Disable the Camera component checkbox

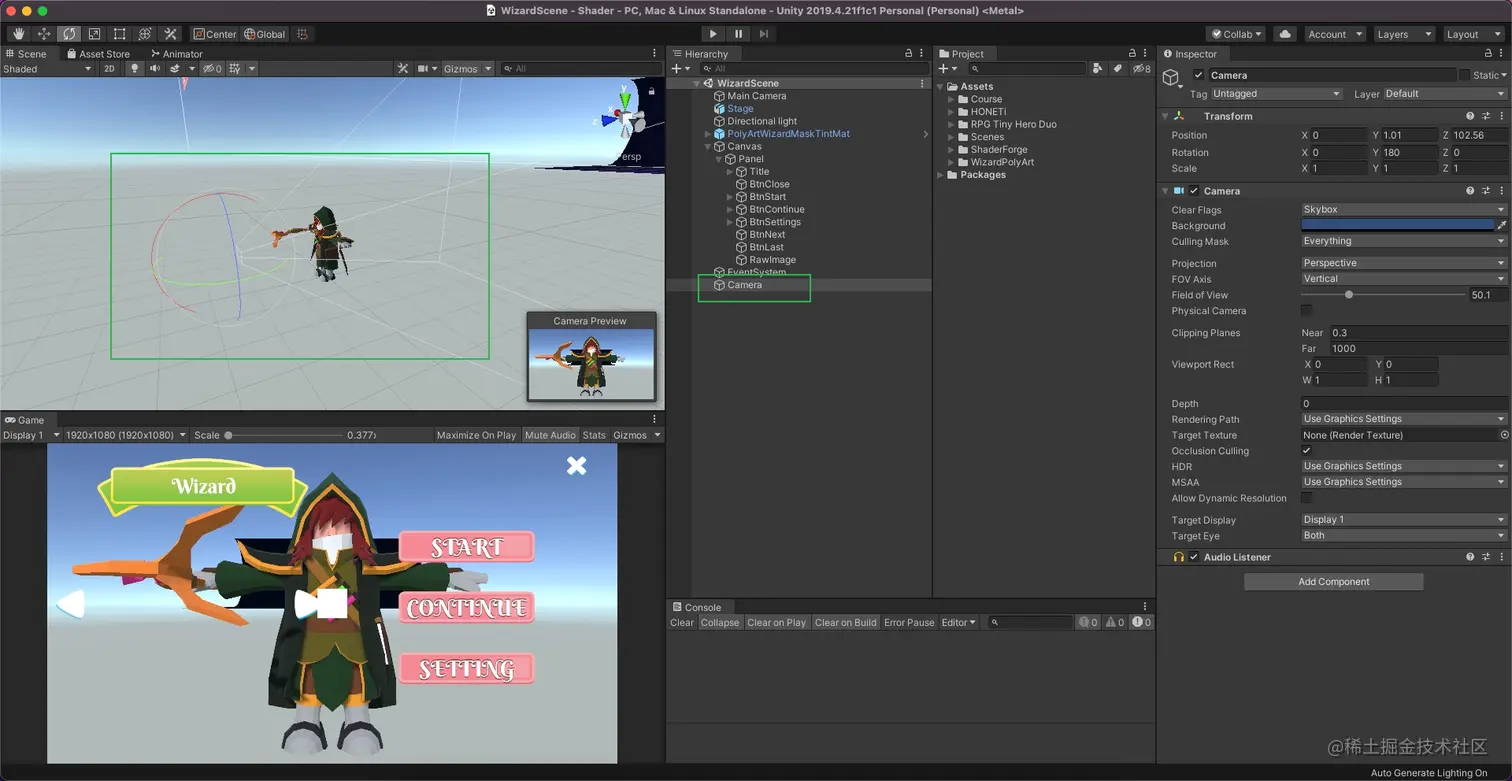pyautogui.click(x=1194, y=191)
